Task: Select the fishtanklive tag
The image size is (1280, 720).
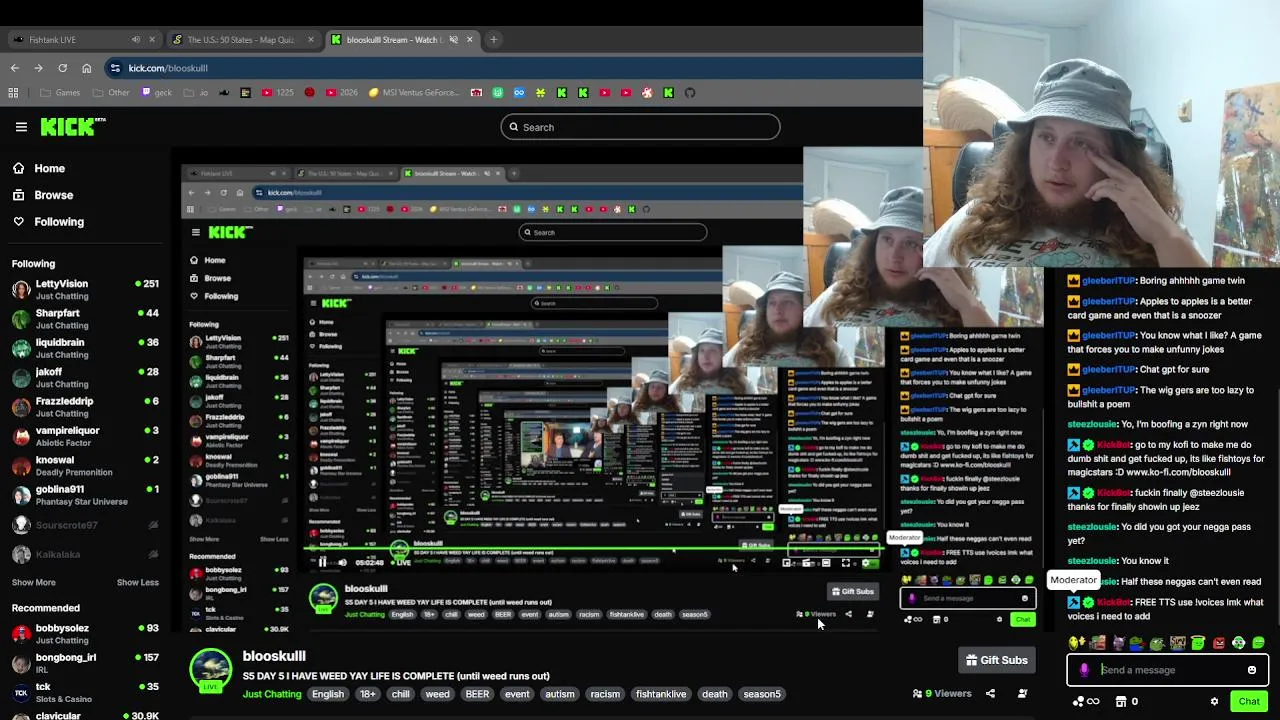Action: [x=661, y=694]
